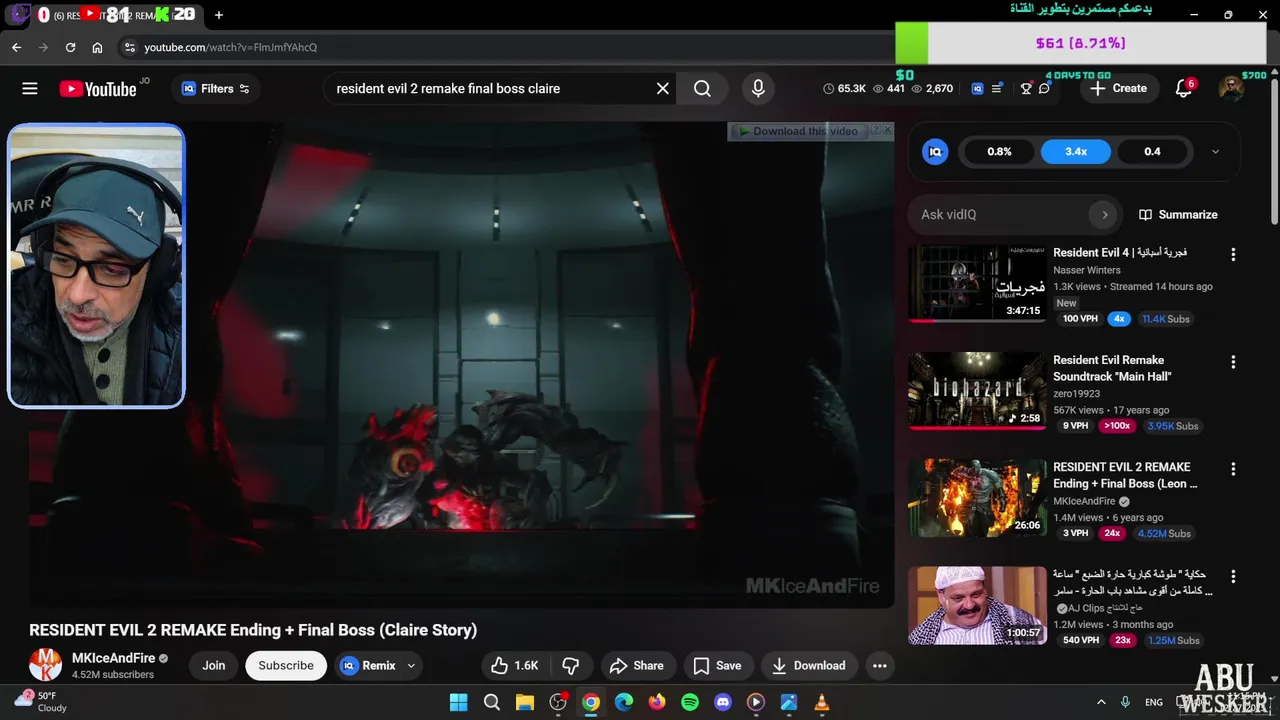Open Windows taskbar search

coord(492,702)
